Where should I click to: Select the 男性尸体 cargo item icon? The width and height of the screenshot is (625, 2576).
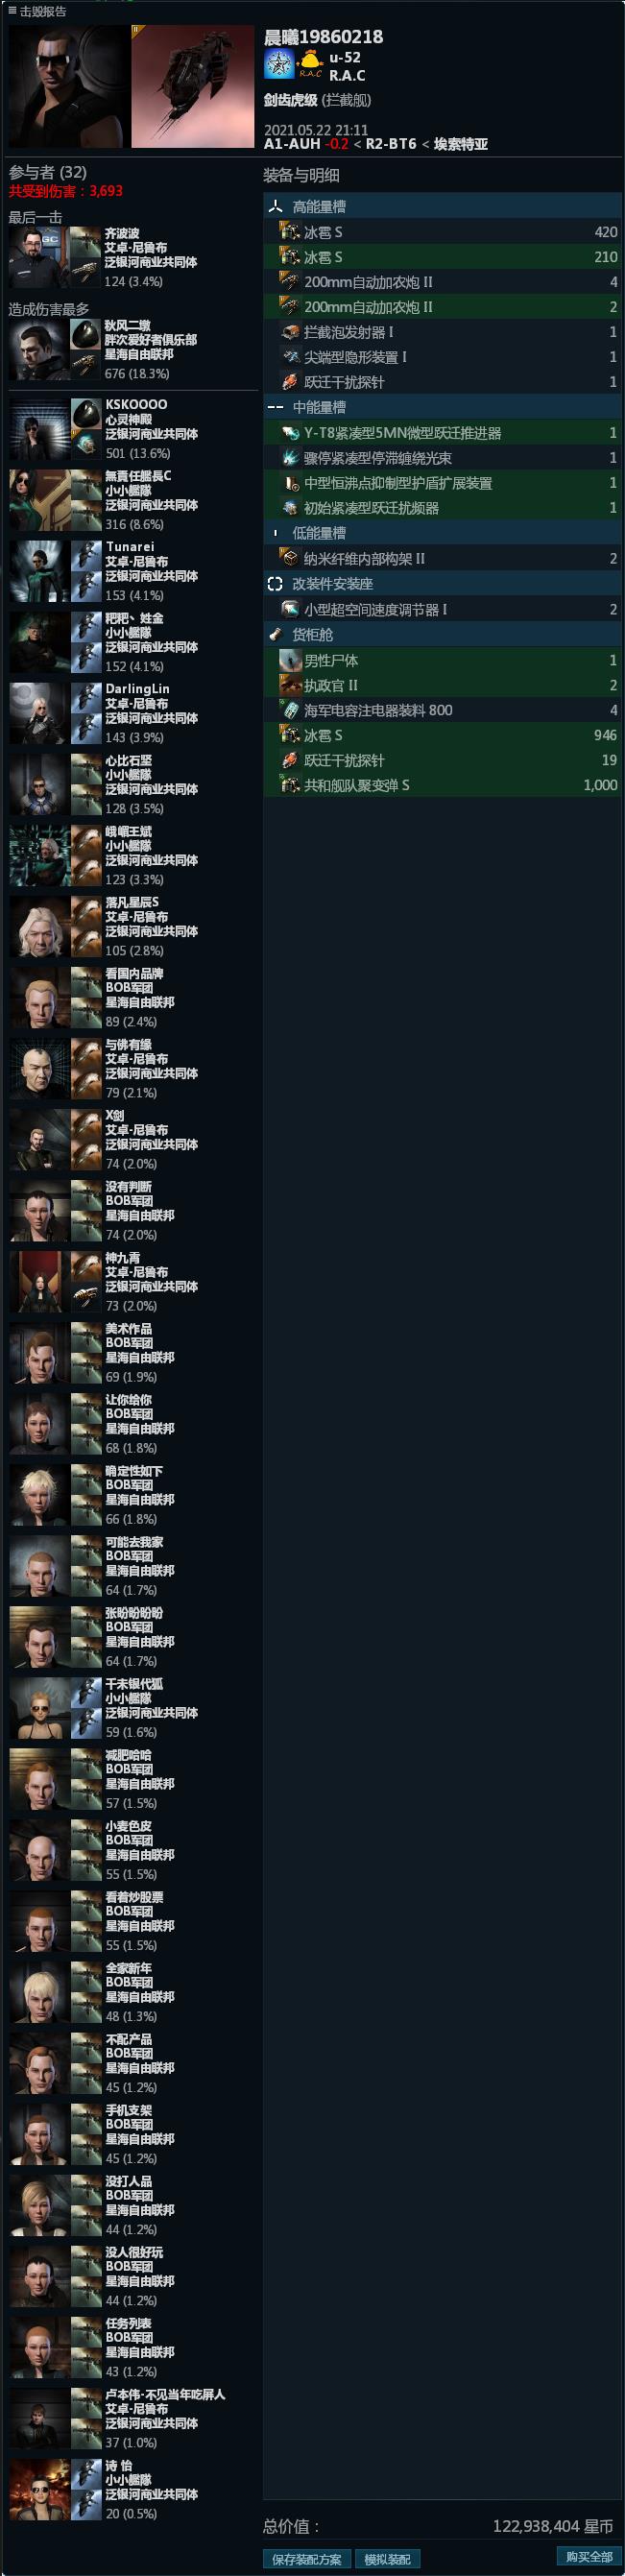pos(290,660)
